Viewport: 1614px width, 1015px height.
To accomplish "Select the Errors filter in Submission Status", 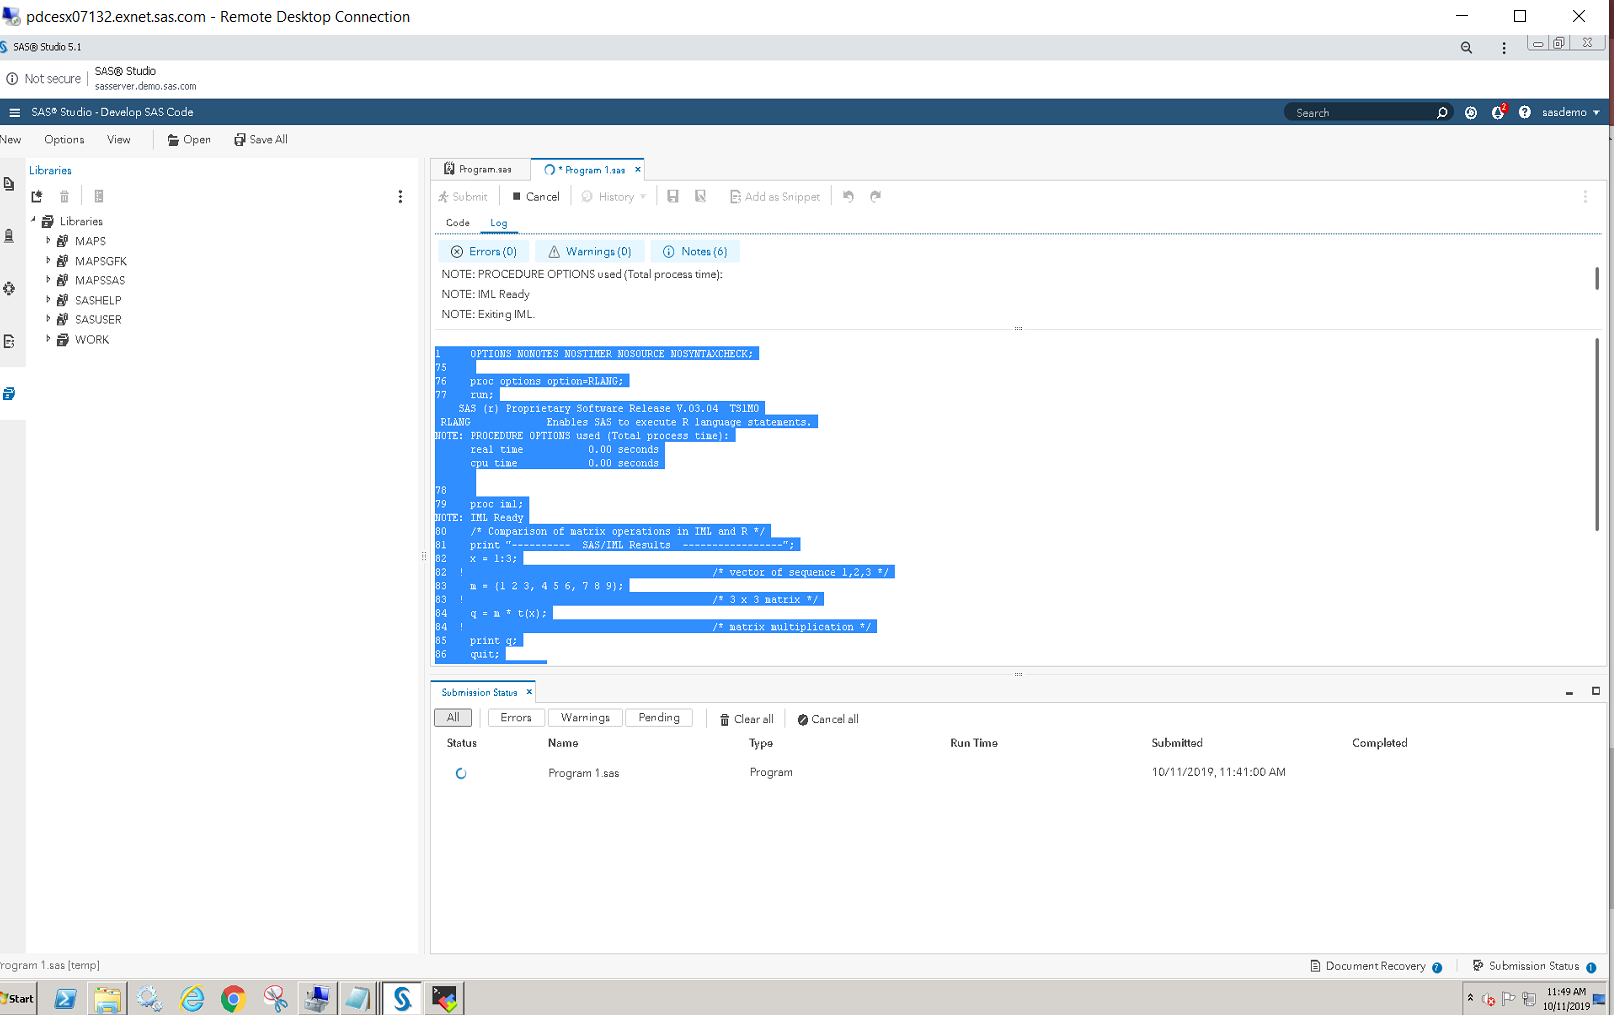I will 516,717.
